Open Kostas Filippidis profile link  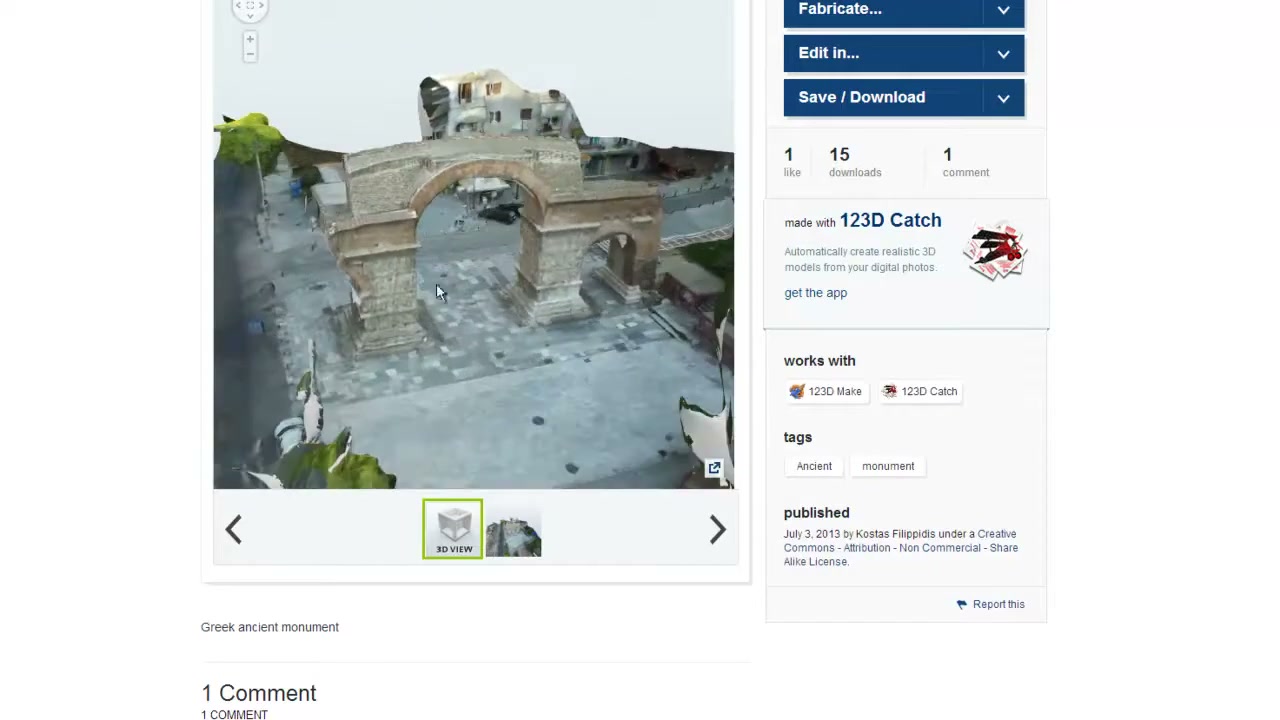896,534
